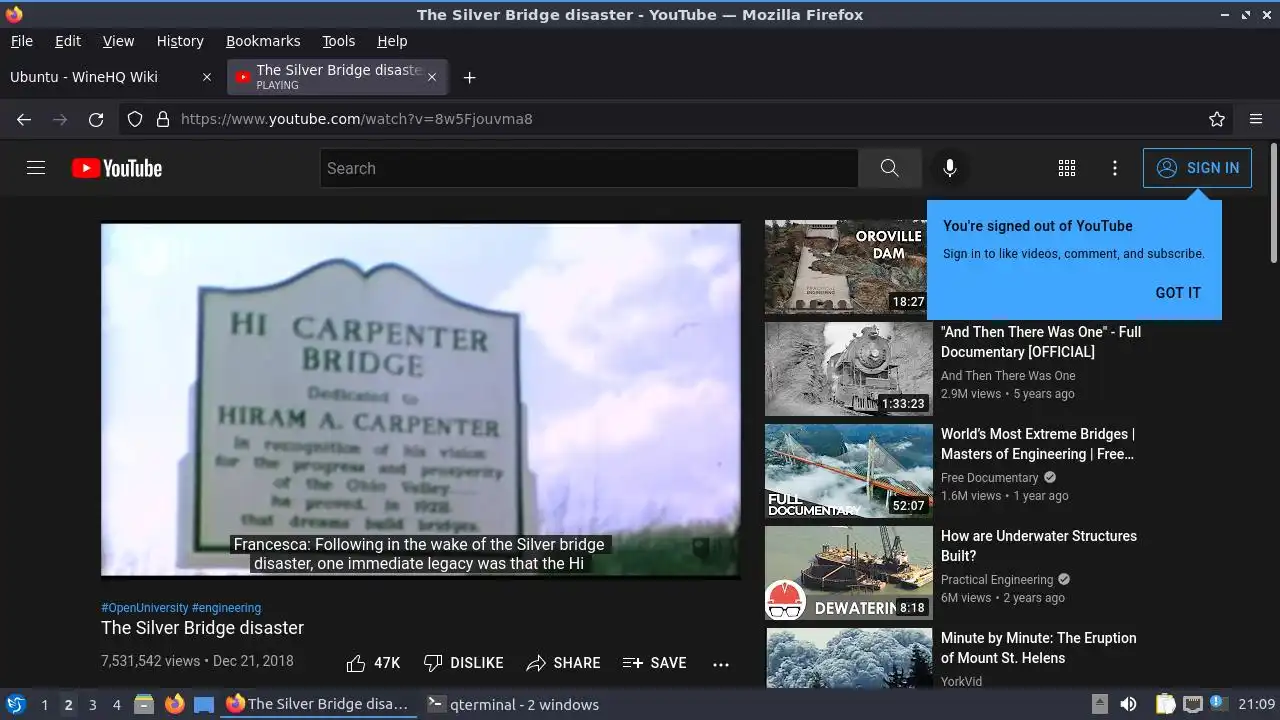
Task: Click the SIGN IN button
Action: 1197,168
